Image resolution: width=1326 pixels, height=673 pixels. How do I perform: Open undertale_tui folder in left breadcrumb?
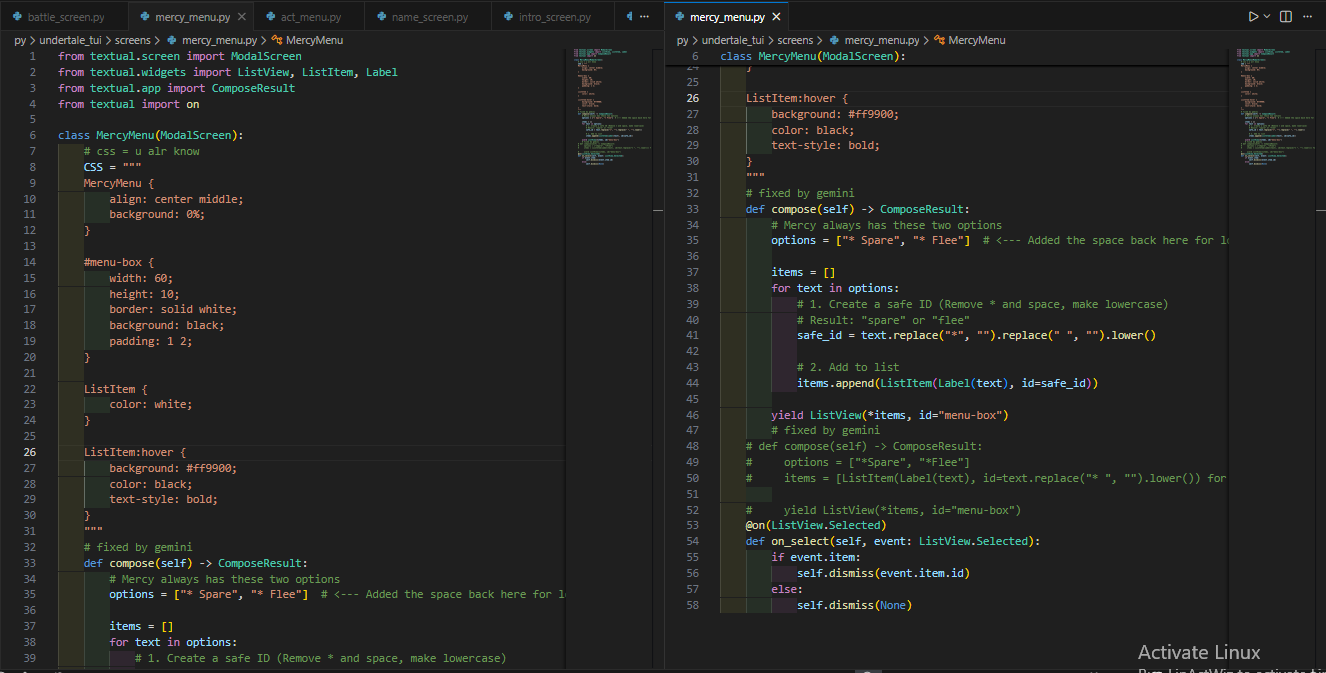click(x=69, y=40)
